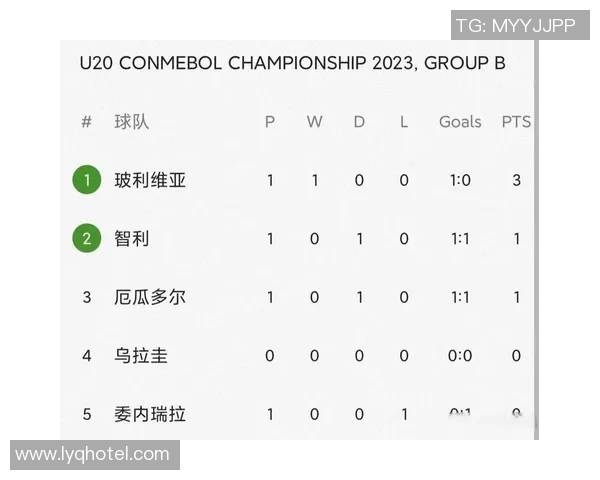Click the L losses column header

(404, 122)
